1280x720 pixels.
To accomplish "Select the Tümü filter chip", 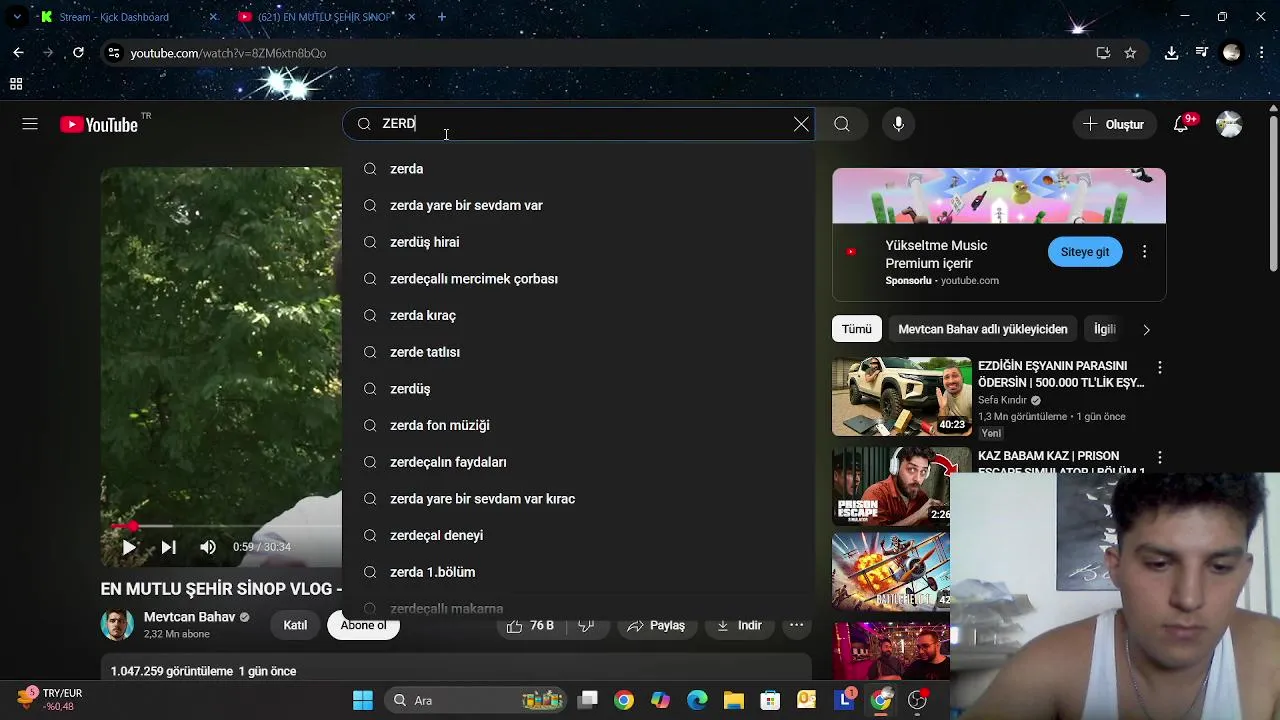I will click(x=856, y=329).
